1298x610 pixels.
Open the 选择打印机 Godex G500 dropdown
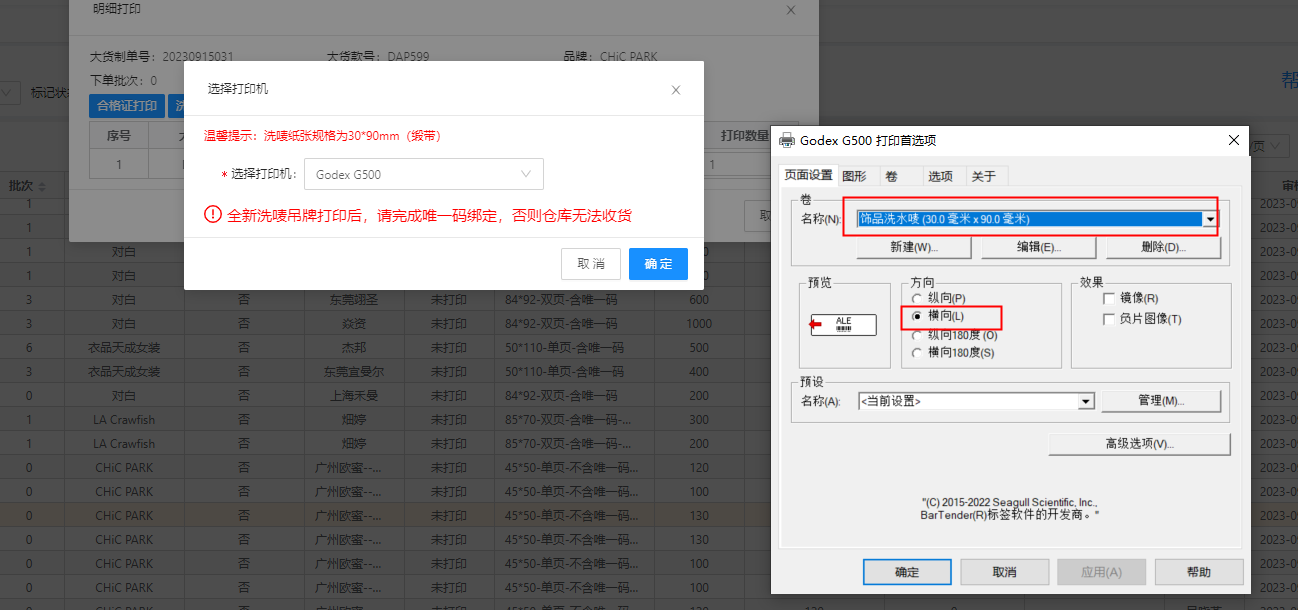point(424,174)
